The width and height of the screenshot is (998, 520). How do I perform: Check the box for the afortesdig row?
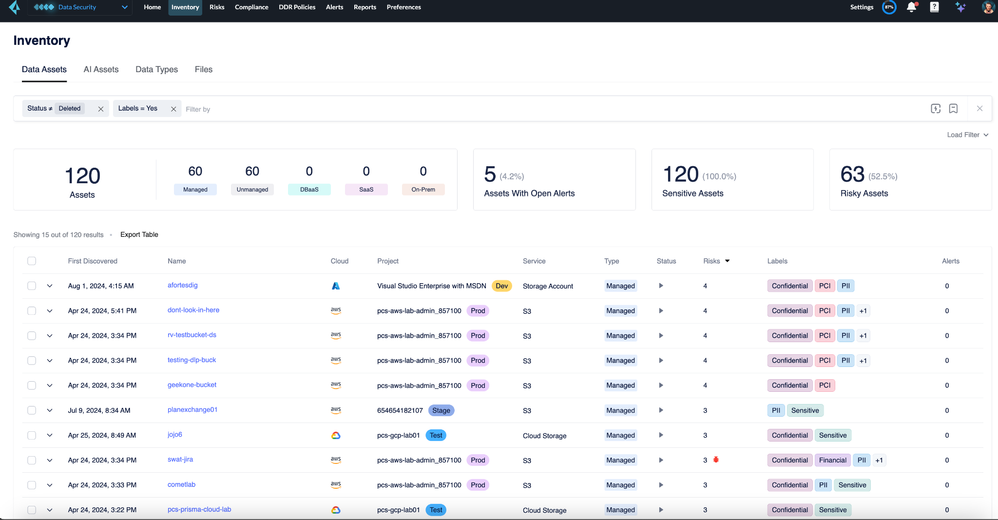coord(32,286)
